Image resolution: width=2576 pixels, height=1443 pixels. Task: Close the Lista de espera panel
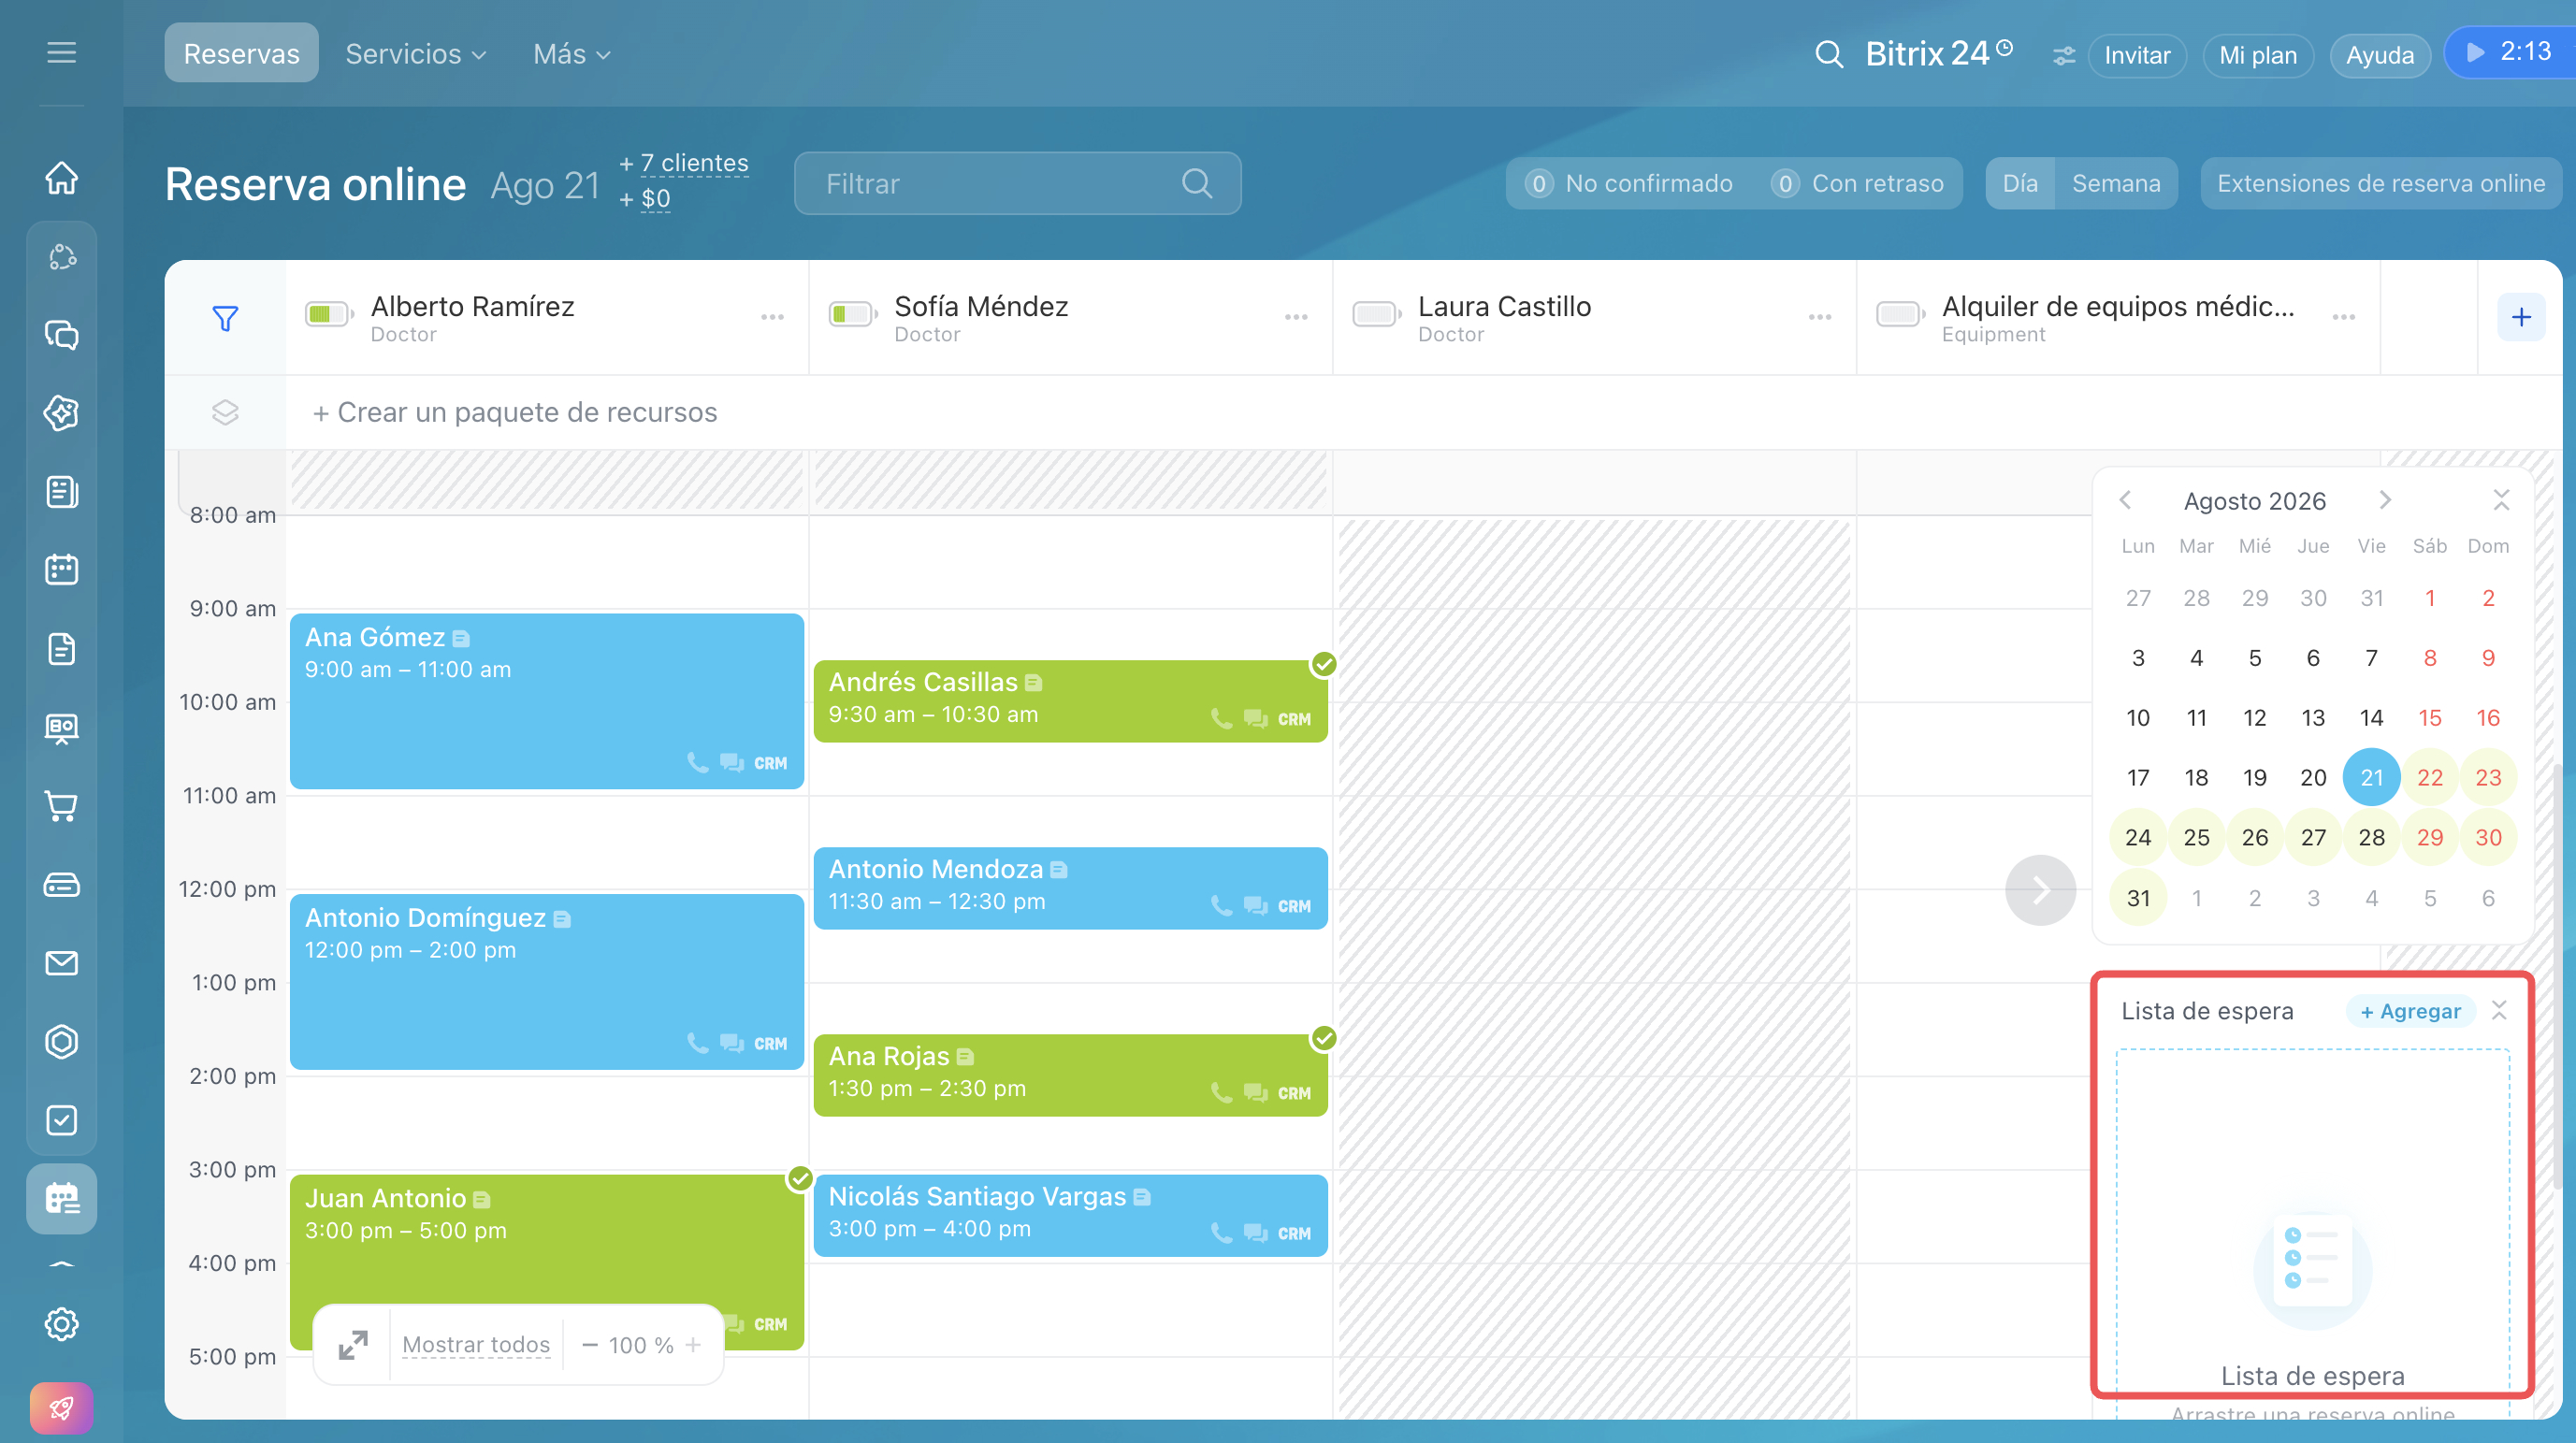click(2499, 1011)
